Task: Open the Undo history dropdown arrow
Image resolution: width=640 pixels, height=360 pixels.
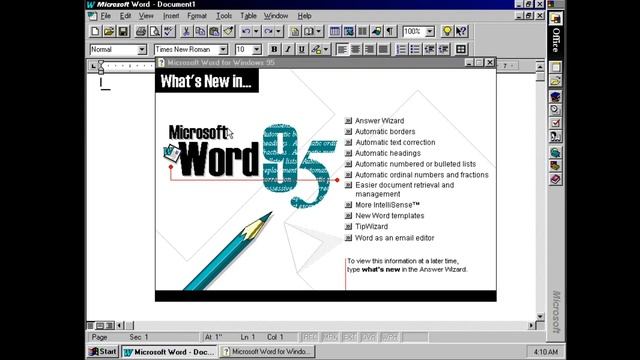Action: pyautogui.click(x=256, y=31)
